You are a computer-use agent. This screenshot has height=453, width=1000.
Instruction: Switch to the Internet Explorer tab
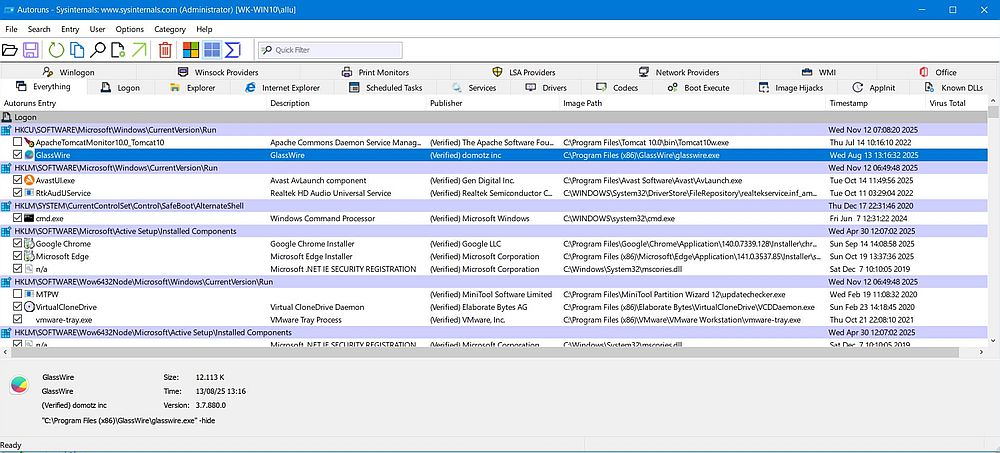(x=283, y=88)
